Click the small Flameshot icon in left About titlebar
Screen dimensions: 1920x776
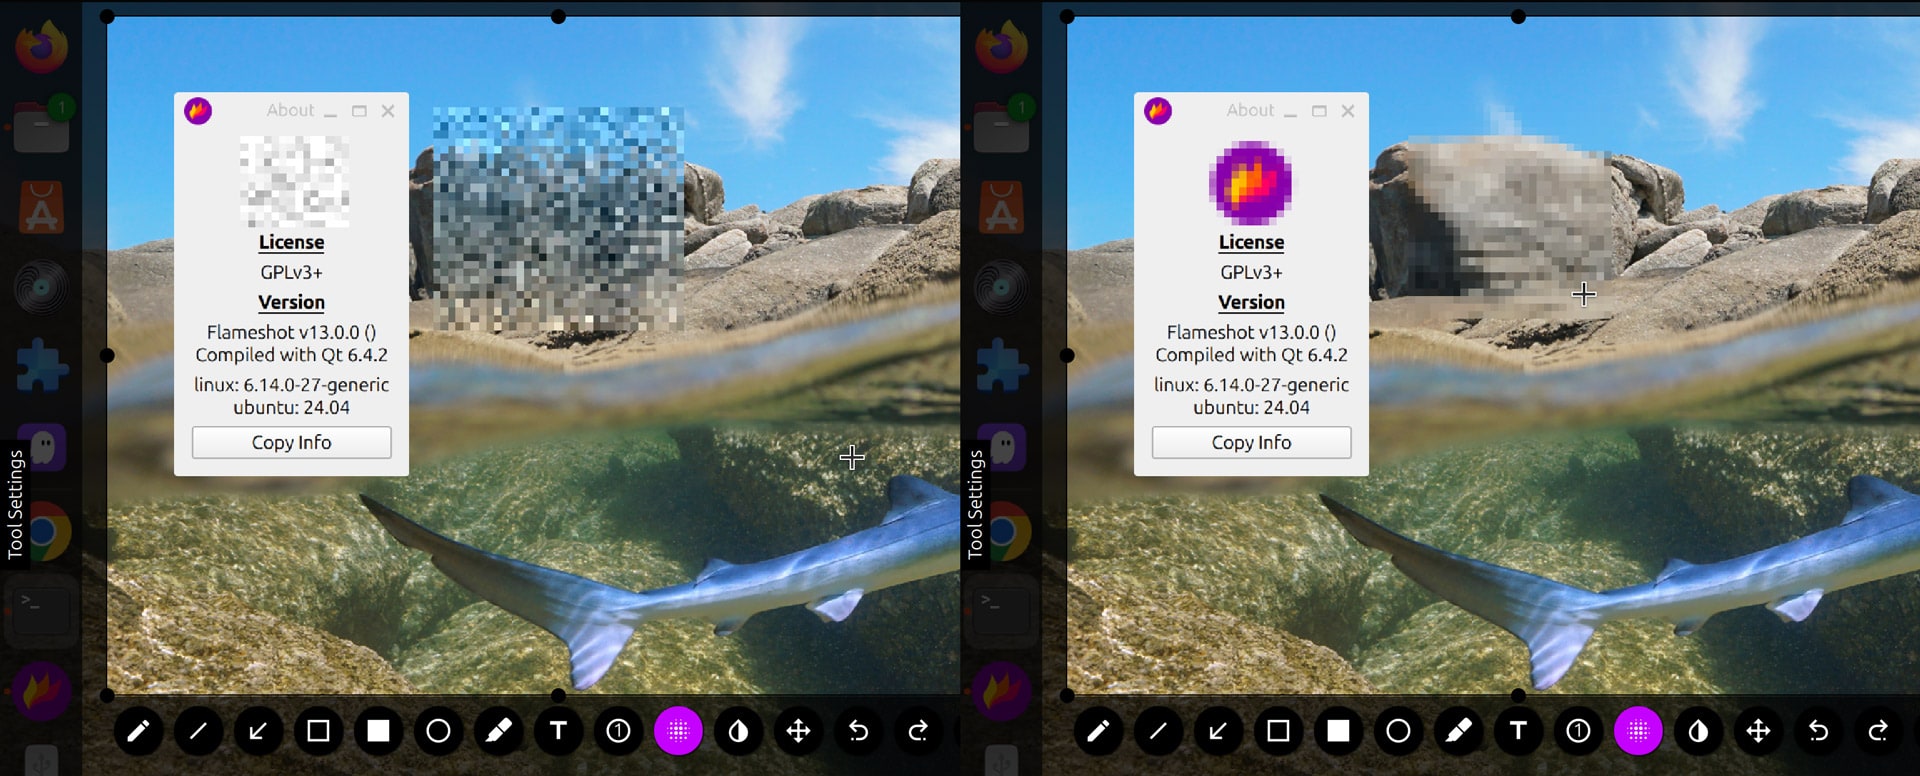[x=198, y=111]
